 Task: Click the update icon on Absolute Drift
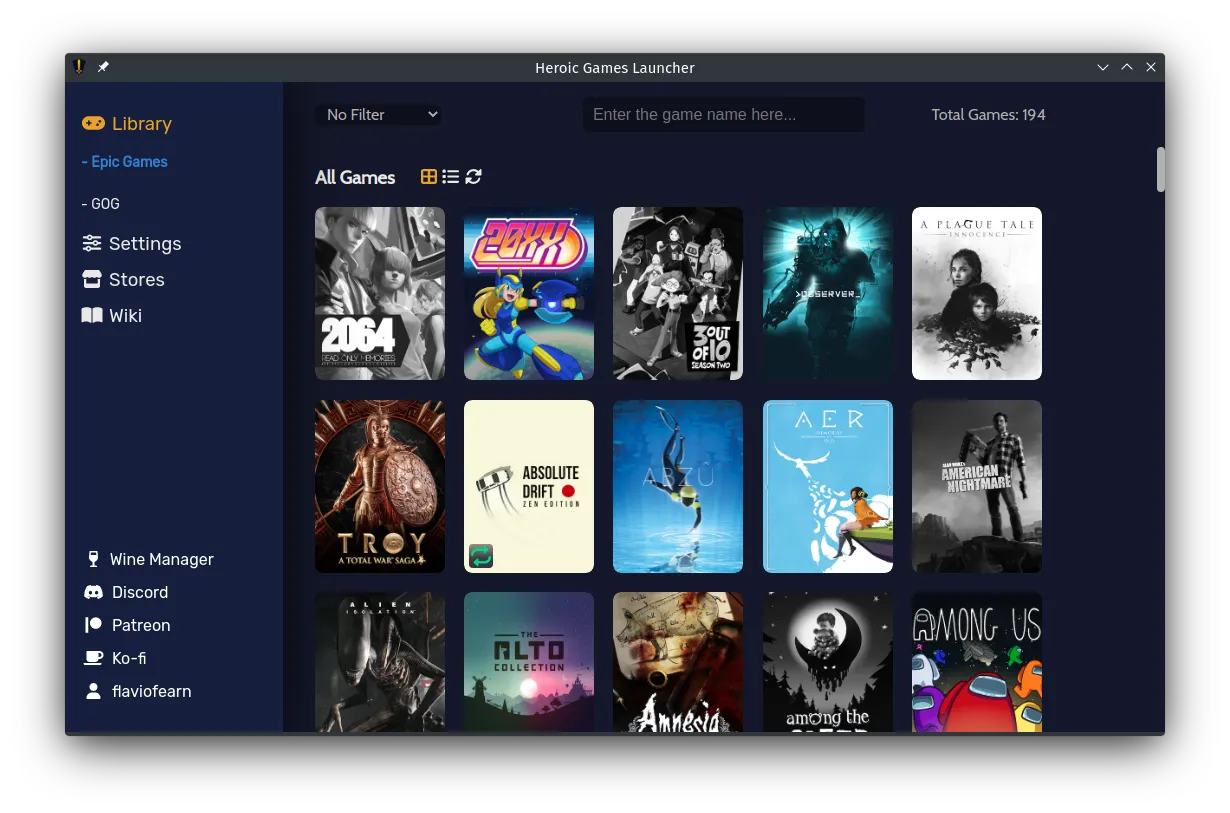click(x=481, y=556)
